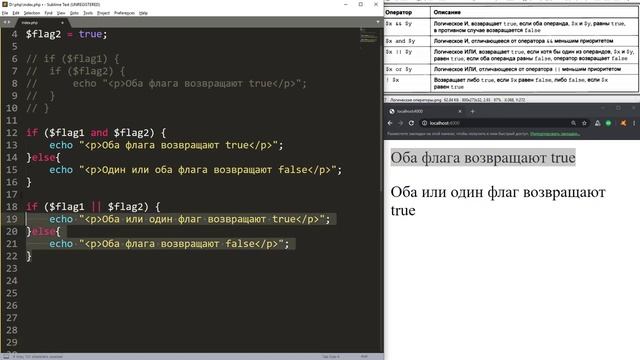640x360 pixels.
Task: Click the tab navigation arrows in Sublime
Action: [7, 22]
